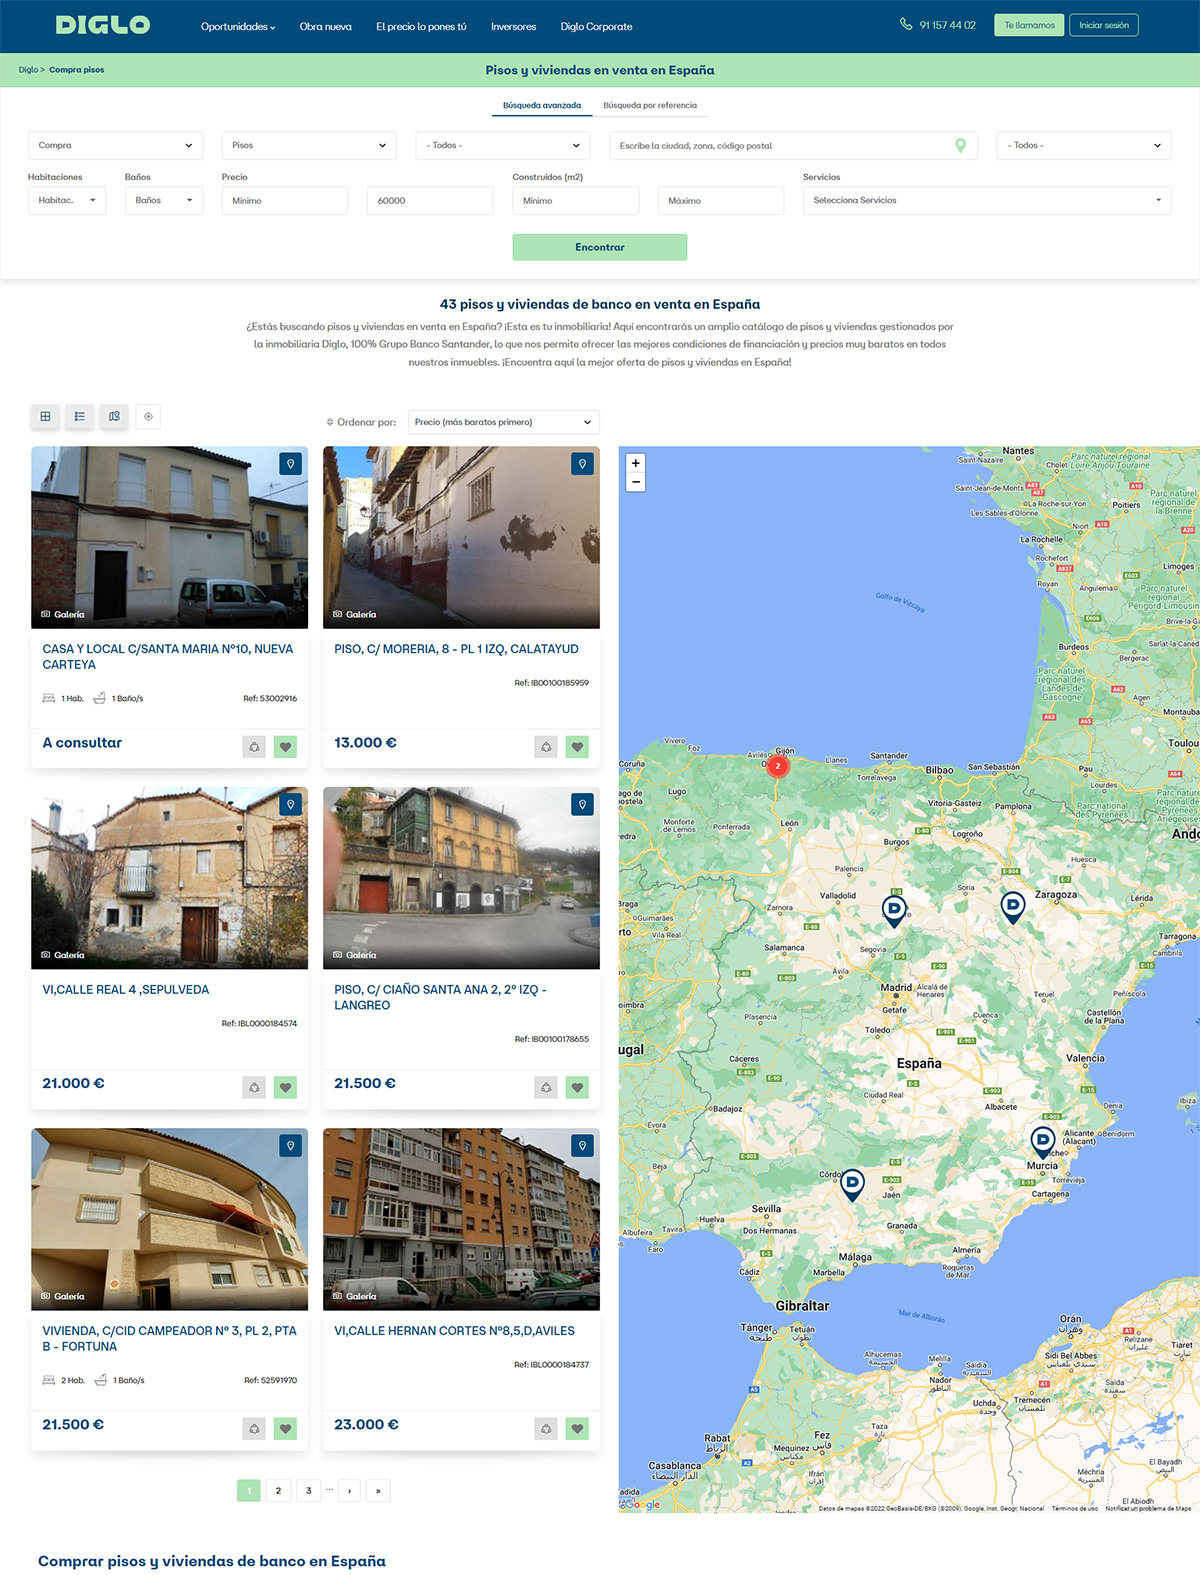Switch to map view layout
Screen dimensions: 1200x1575
pyautogui.click(x=114, y=417)
